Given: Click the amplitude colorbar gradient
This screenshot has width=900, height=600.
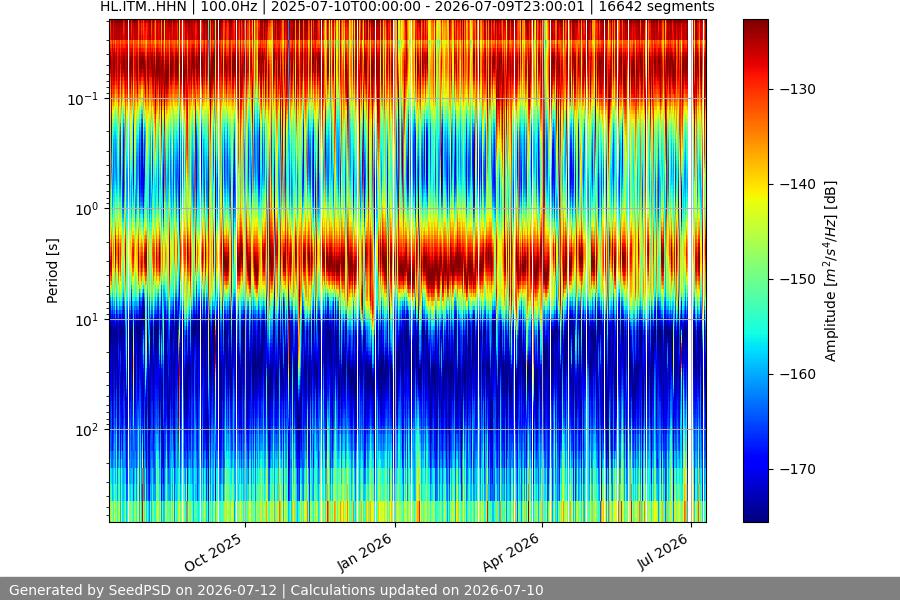Looking at the screenshot, I should click(755, 271).
